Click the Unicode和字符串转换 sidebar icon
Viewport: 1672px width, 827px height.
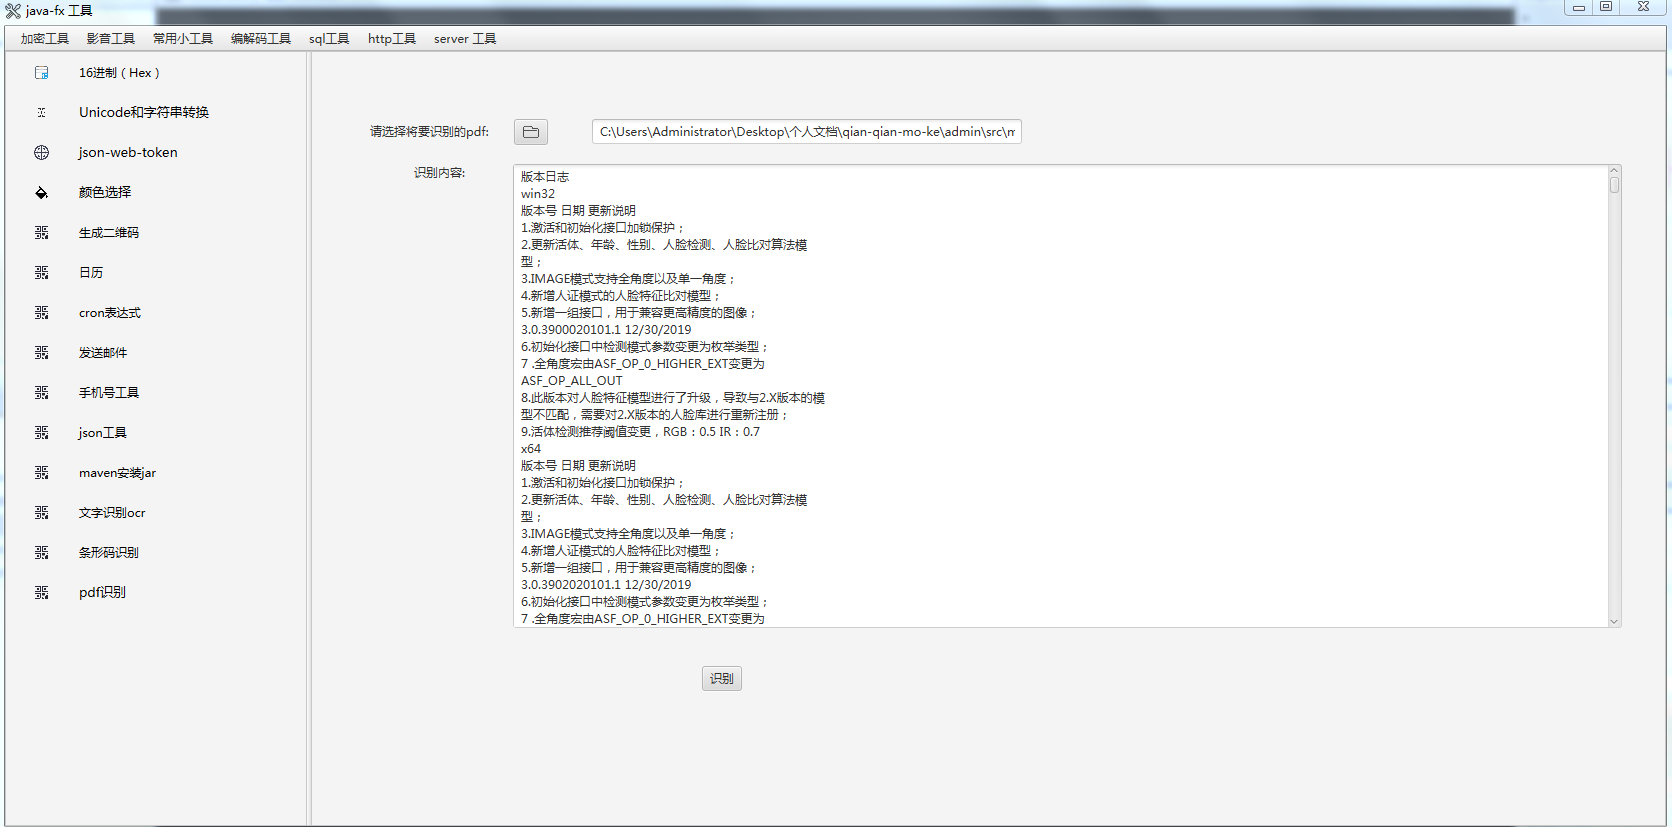(x=41, y=113)
